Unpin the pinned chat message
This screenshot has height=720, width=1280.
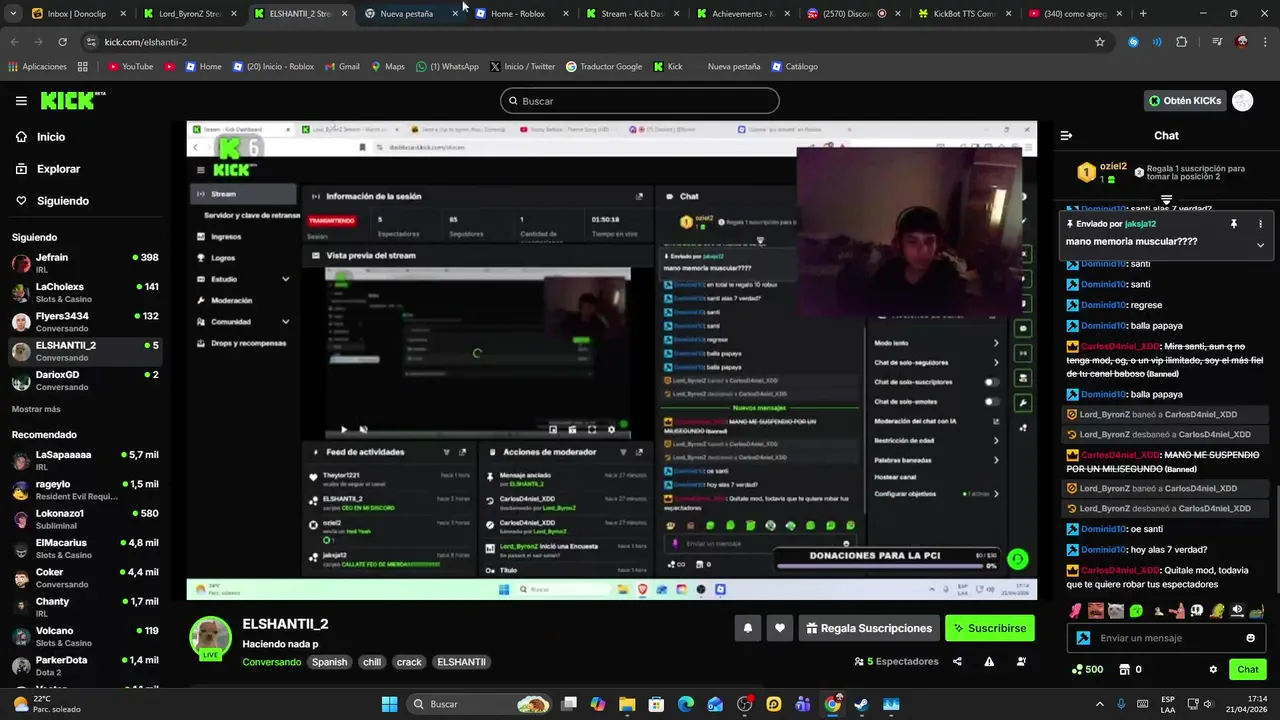coord(1234,224)
